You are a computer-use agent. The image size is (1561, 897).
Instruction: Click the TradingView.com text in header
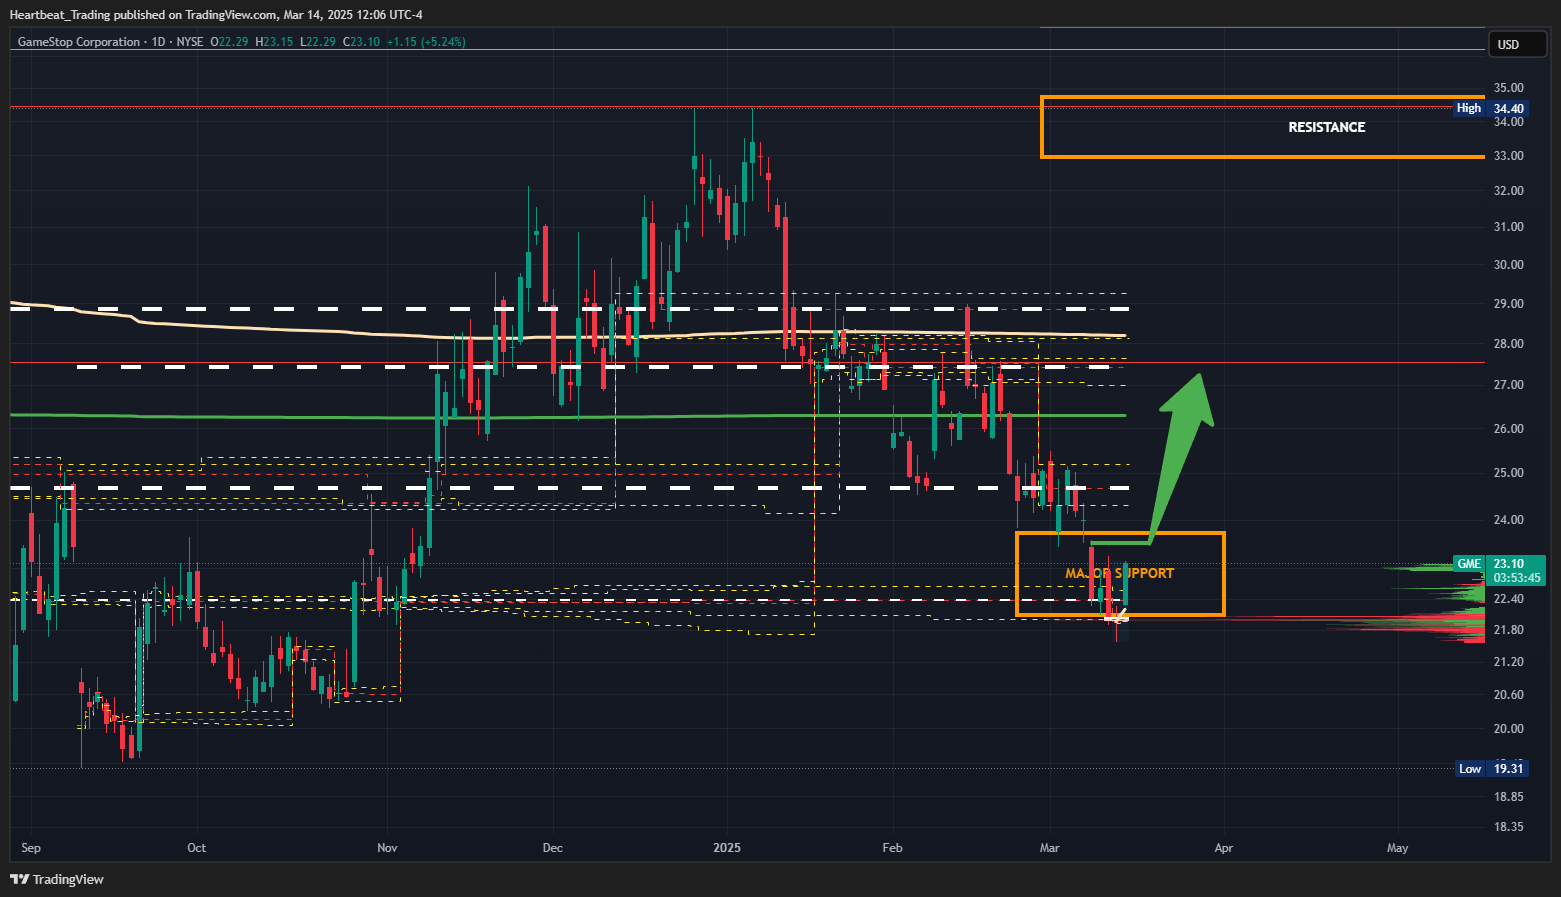pos(229,15)
